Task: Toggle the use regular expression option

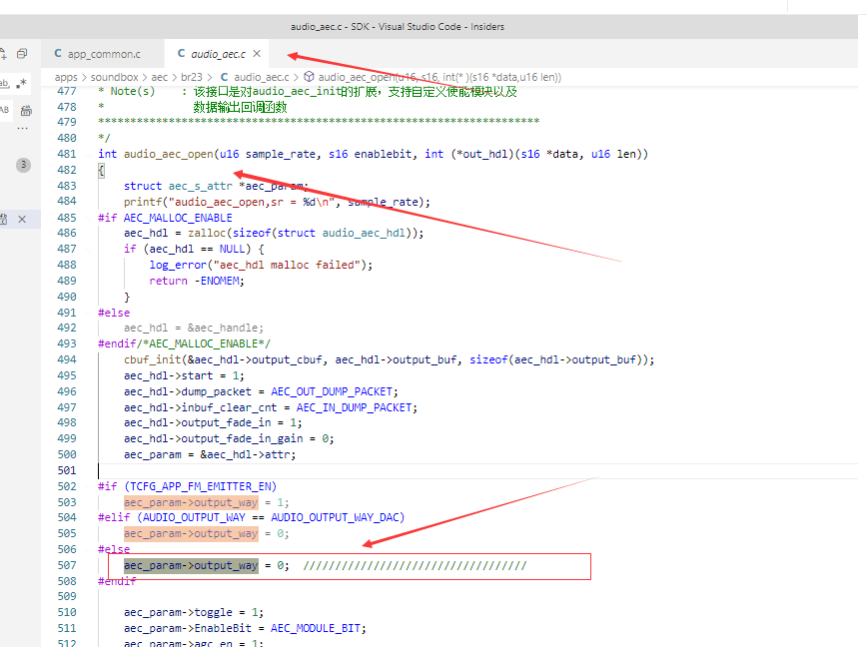Action: pos(22,84)
